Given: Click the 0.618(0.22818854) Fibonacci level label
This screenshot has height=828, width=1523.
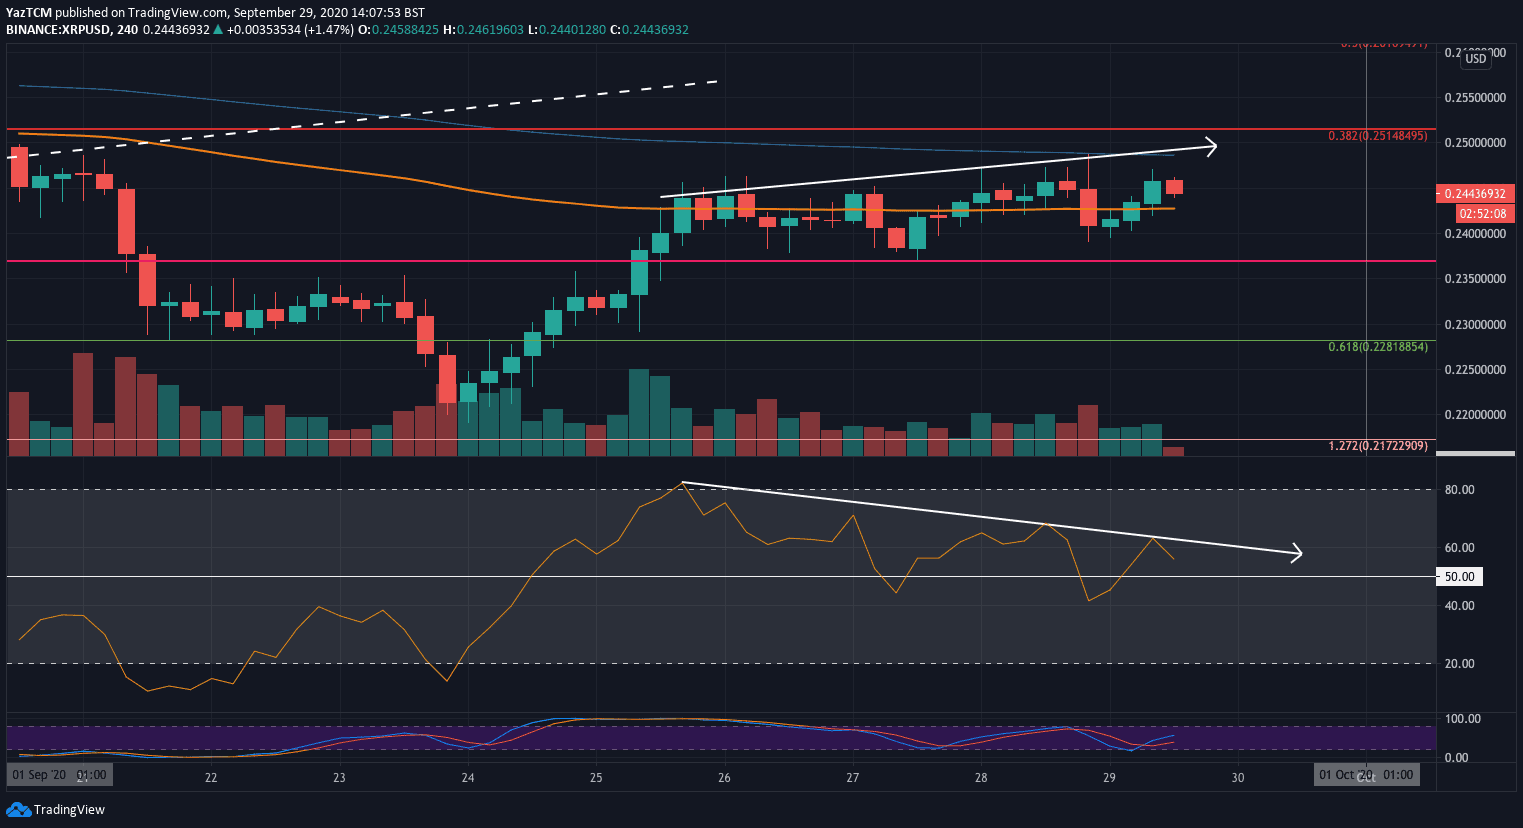Looking at the screenshot, I should click(1377, 347).
